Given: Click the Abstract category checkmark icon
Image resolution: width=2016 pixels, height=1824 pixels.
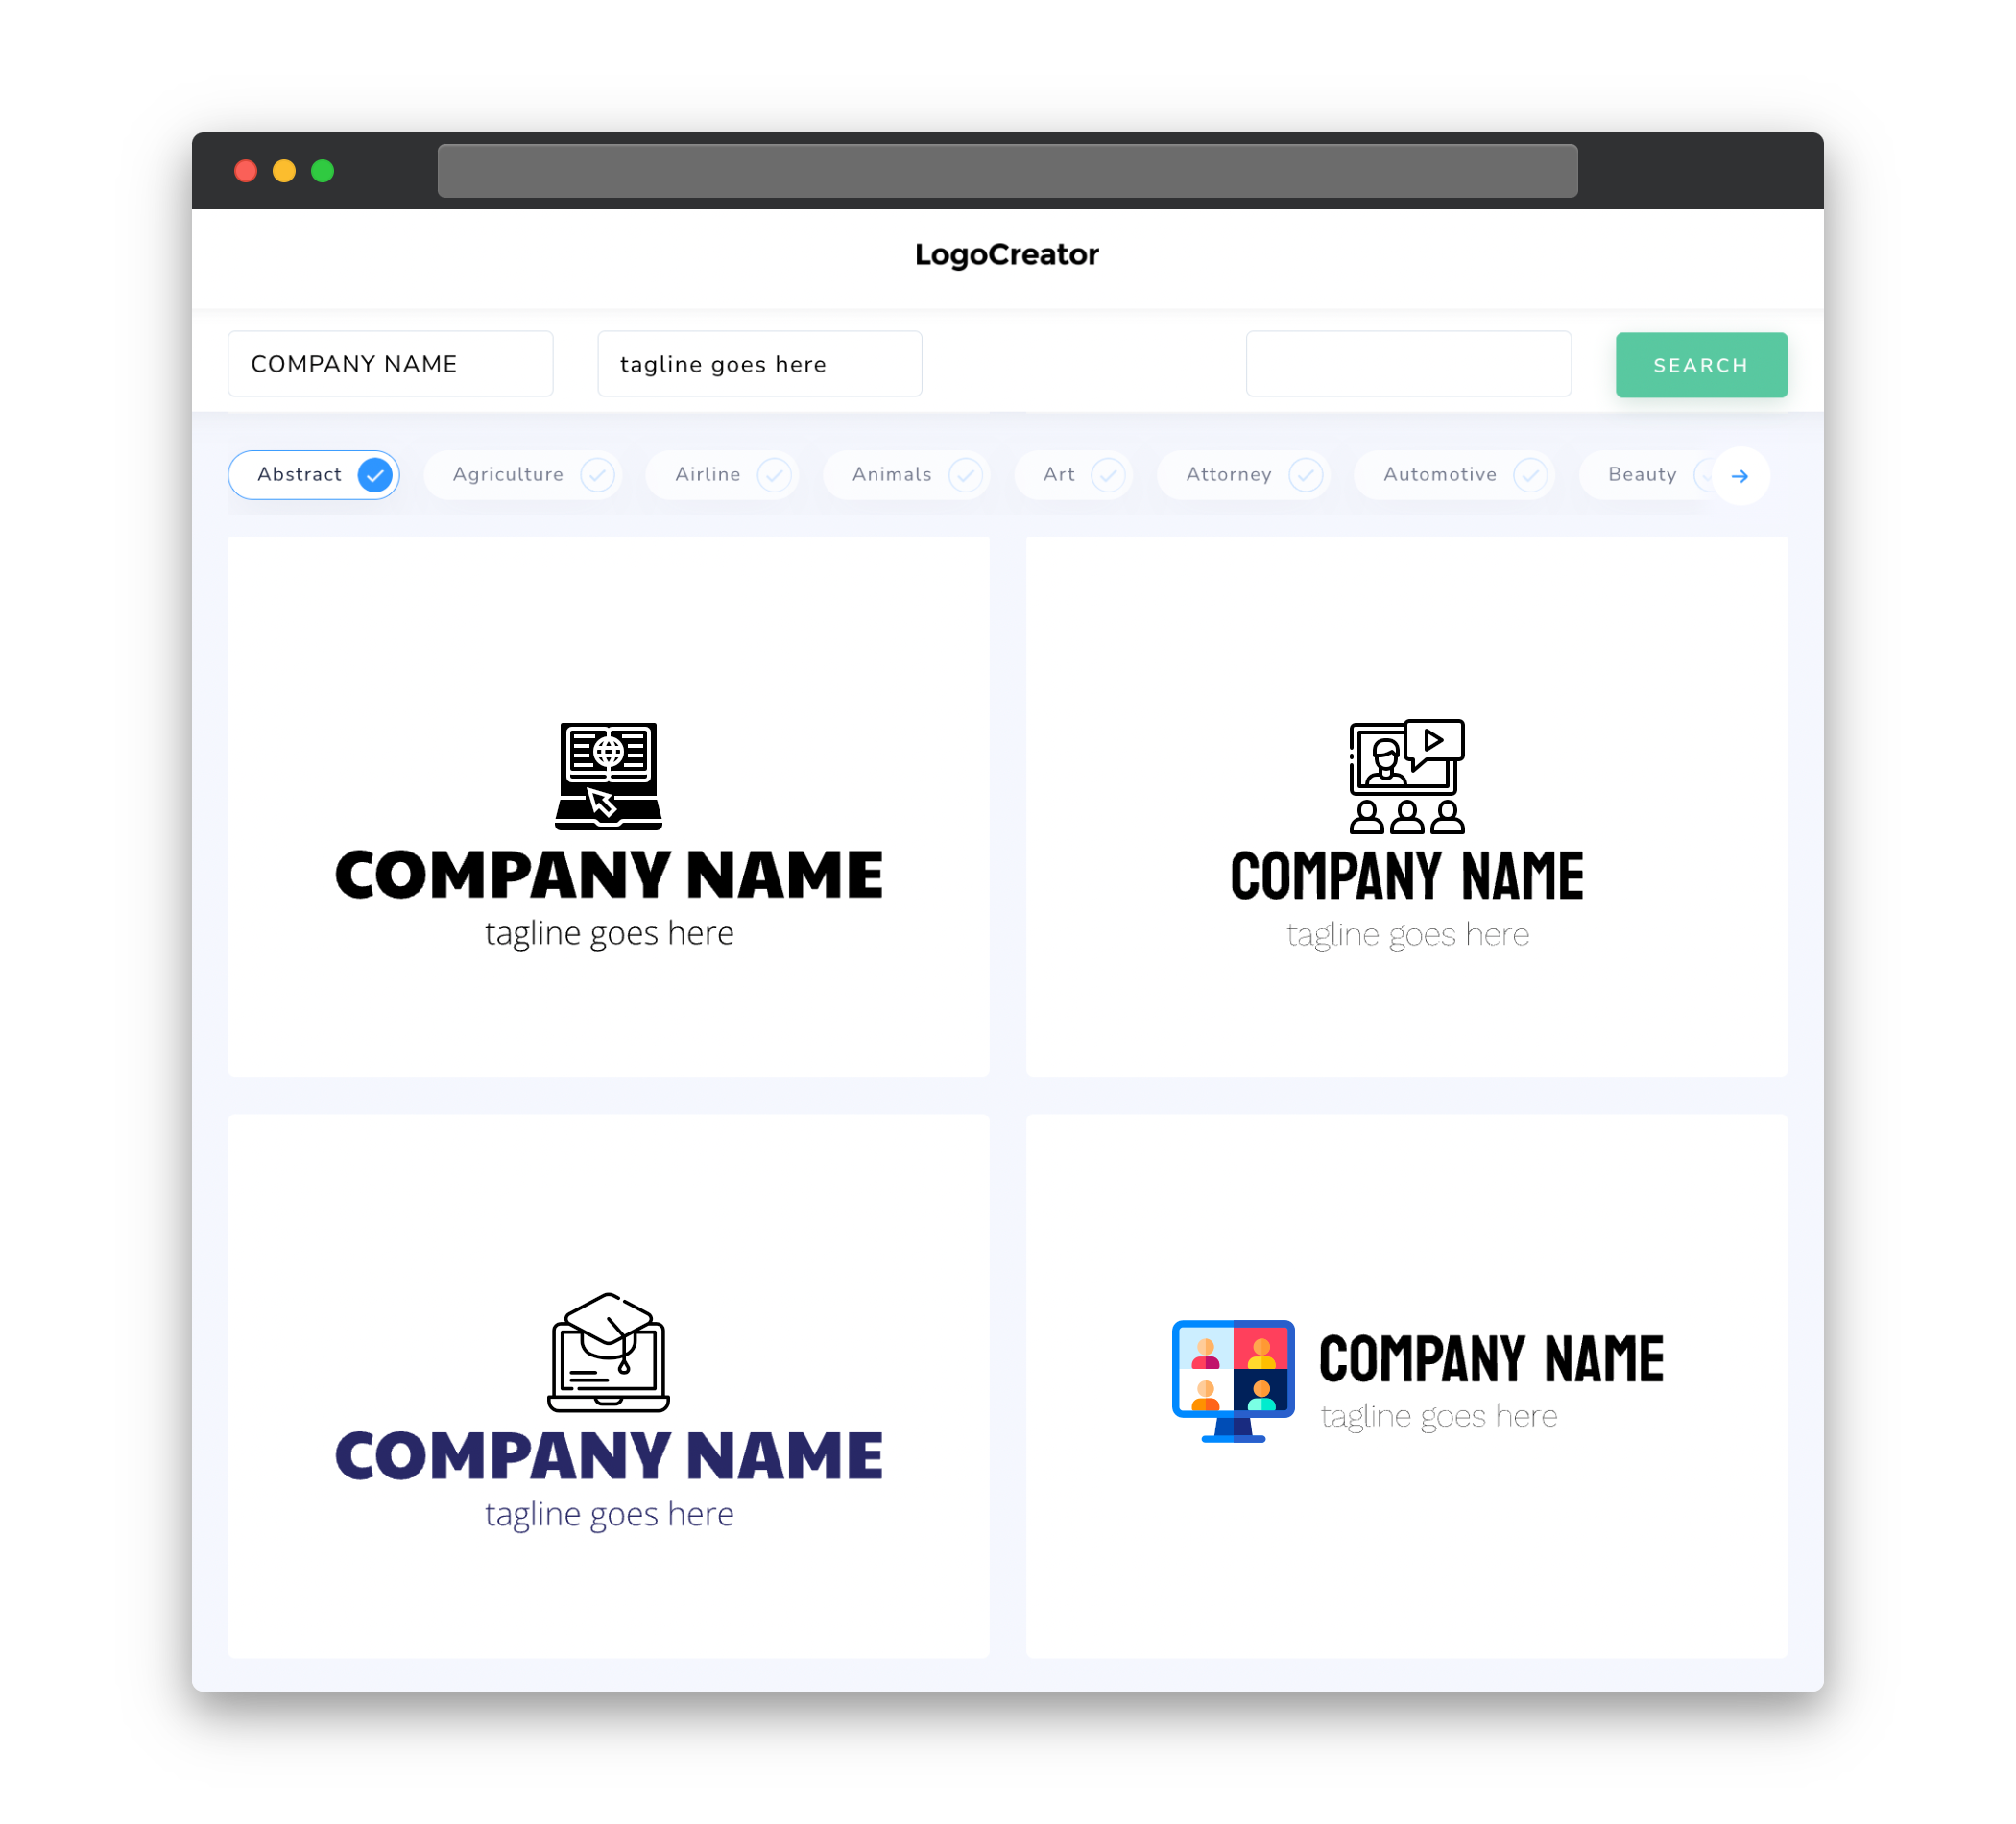Looking at the screenshot, I should tap(375, 474).
